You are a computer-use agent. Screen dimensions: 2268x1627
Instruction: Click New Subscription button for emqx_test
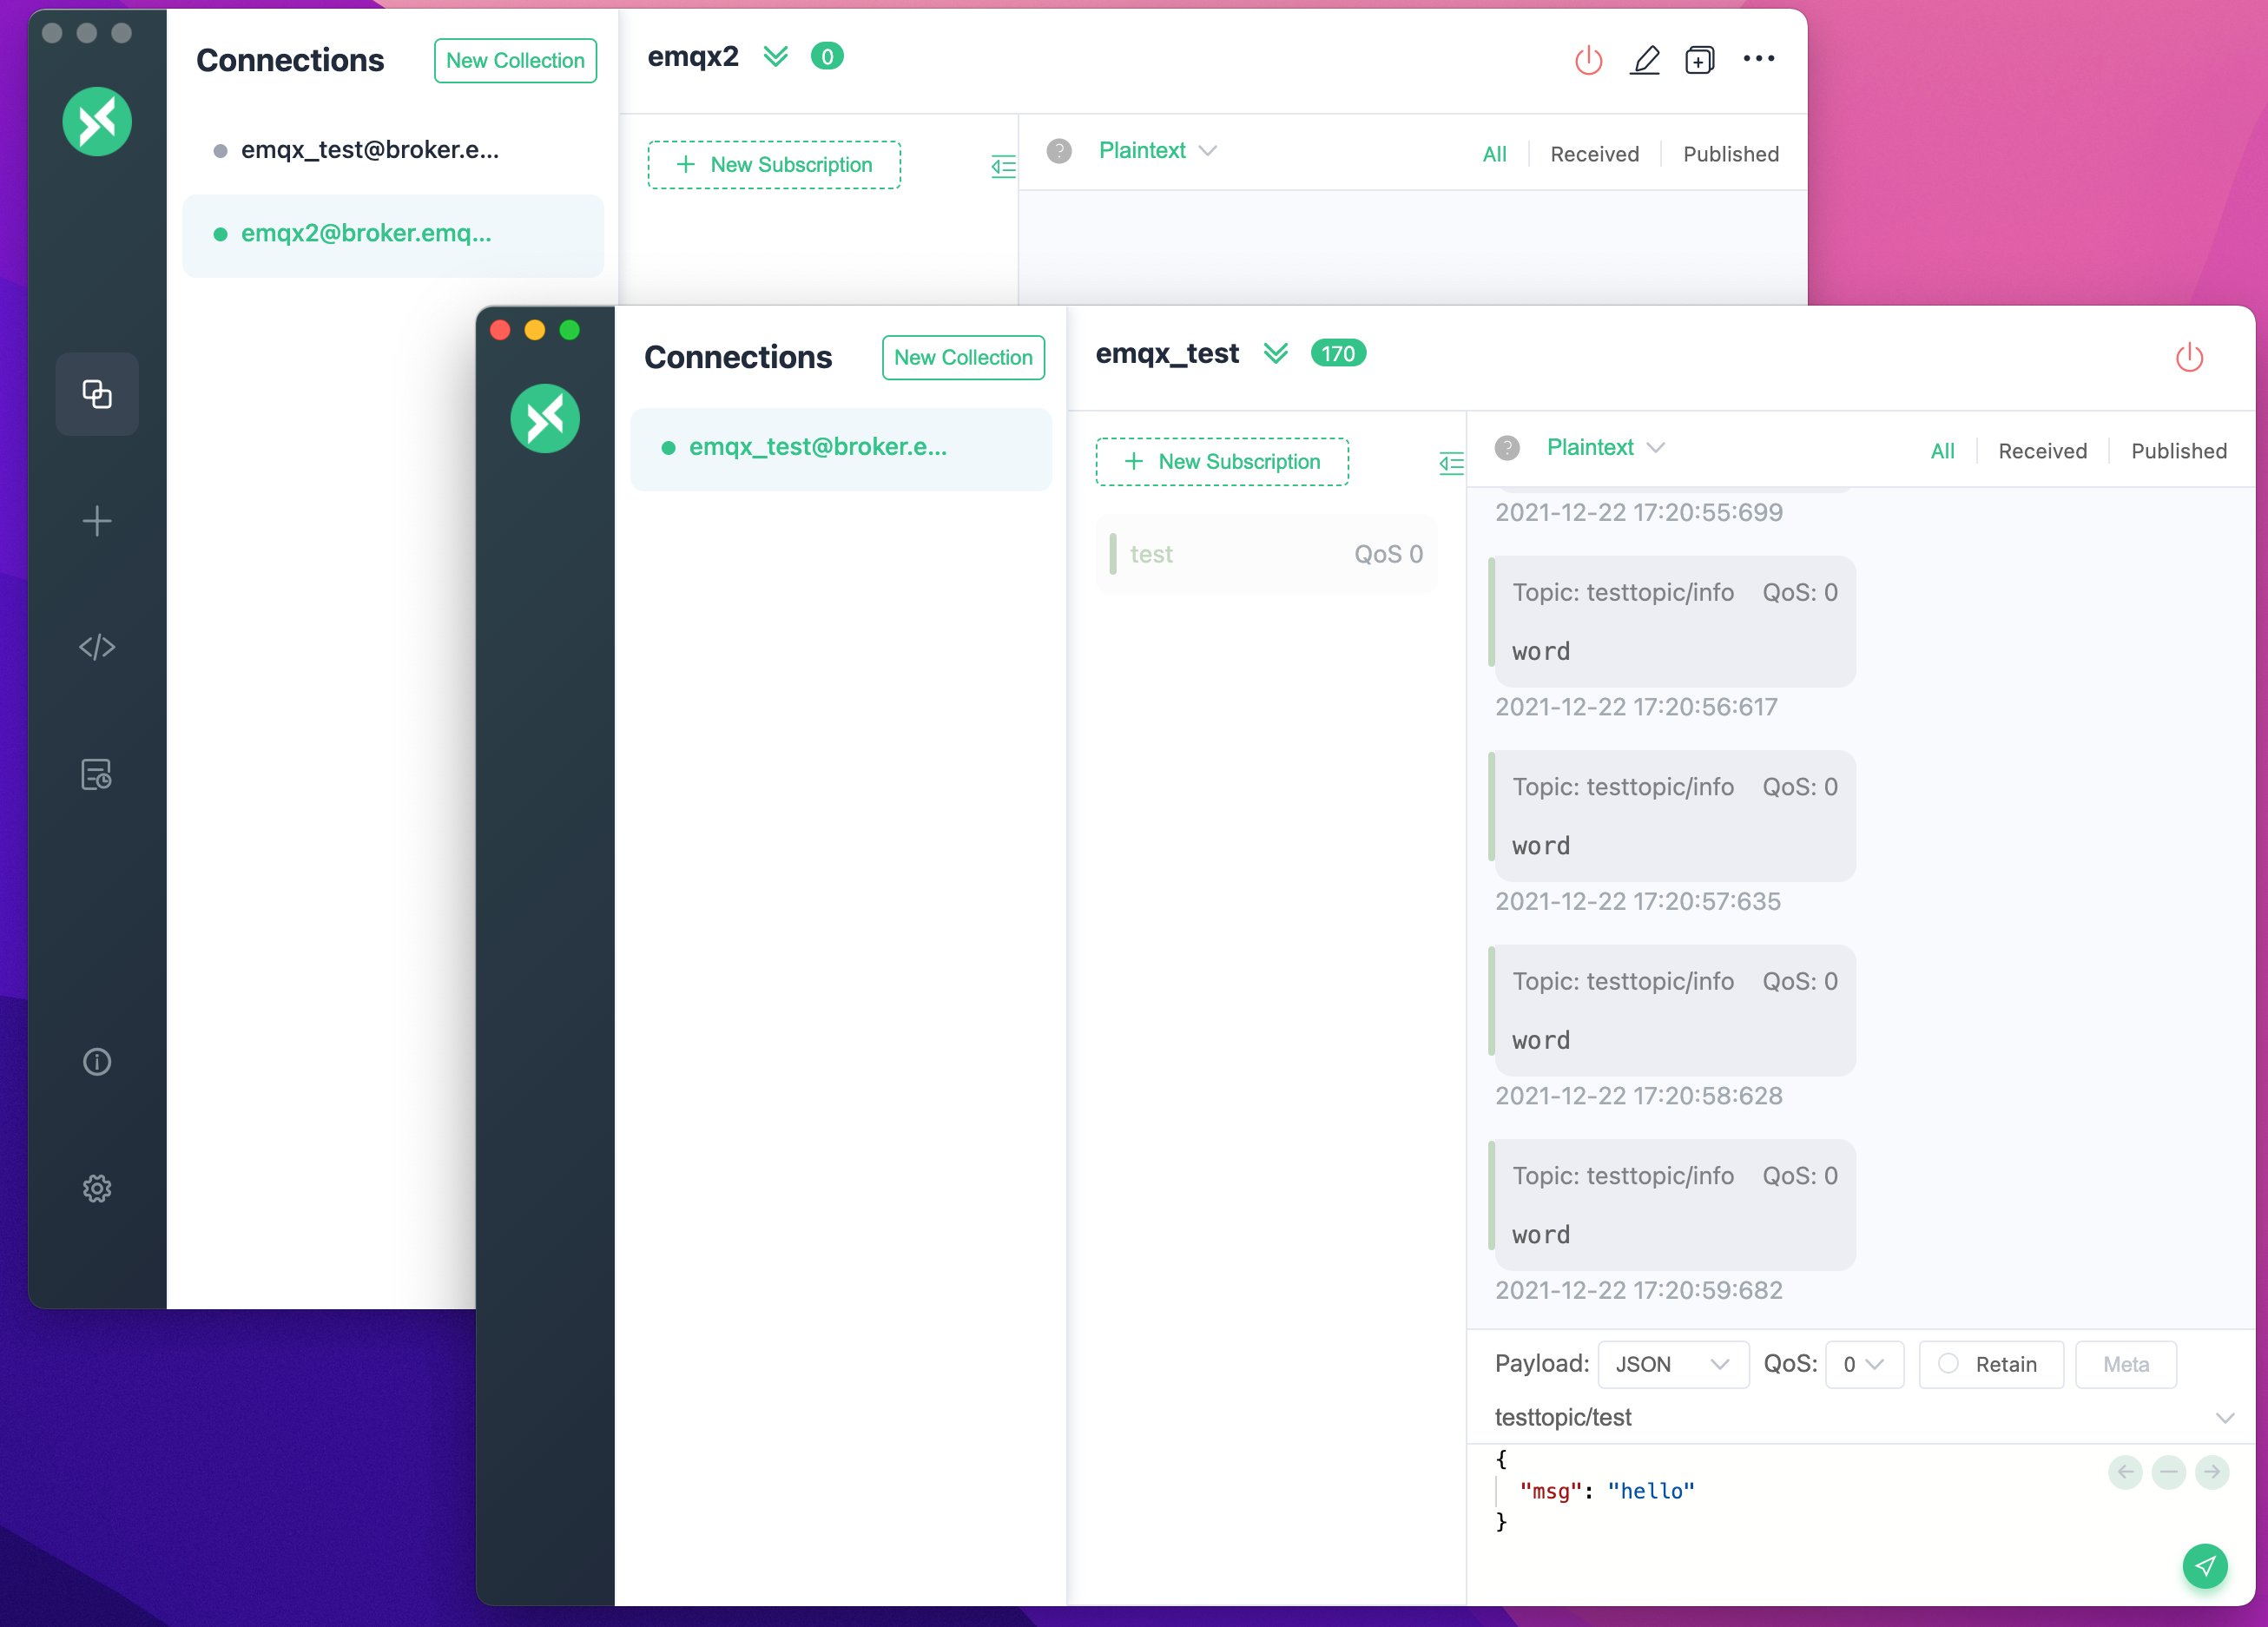[1222, 461]
